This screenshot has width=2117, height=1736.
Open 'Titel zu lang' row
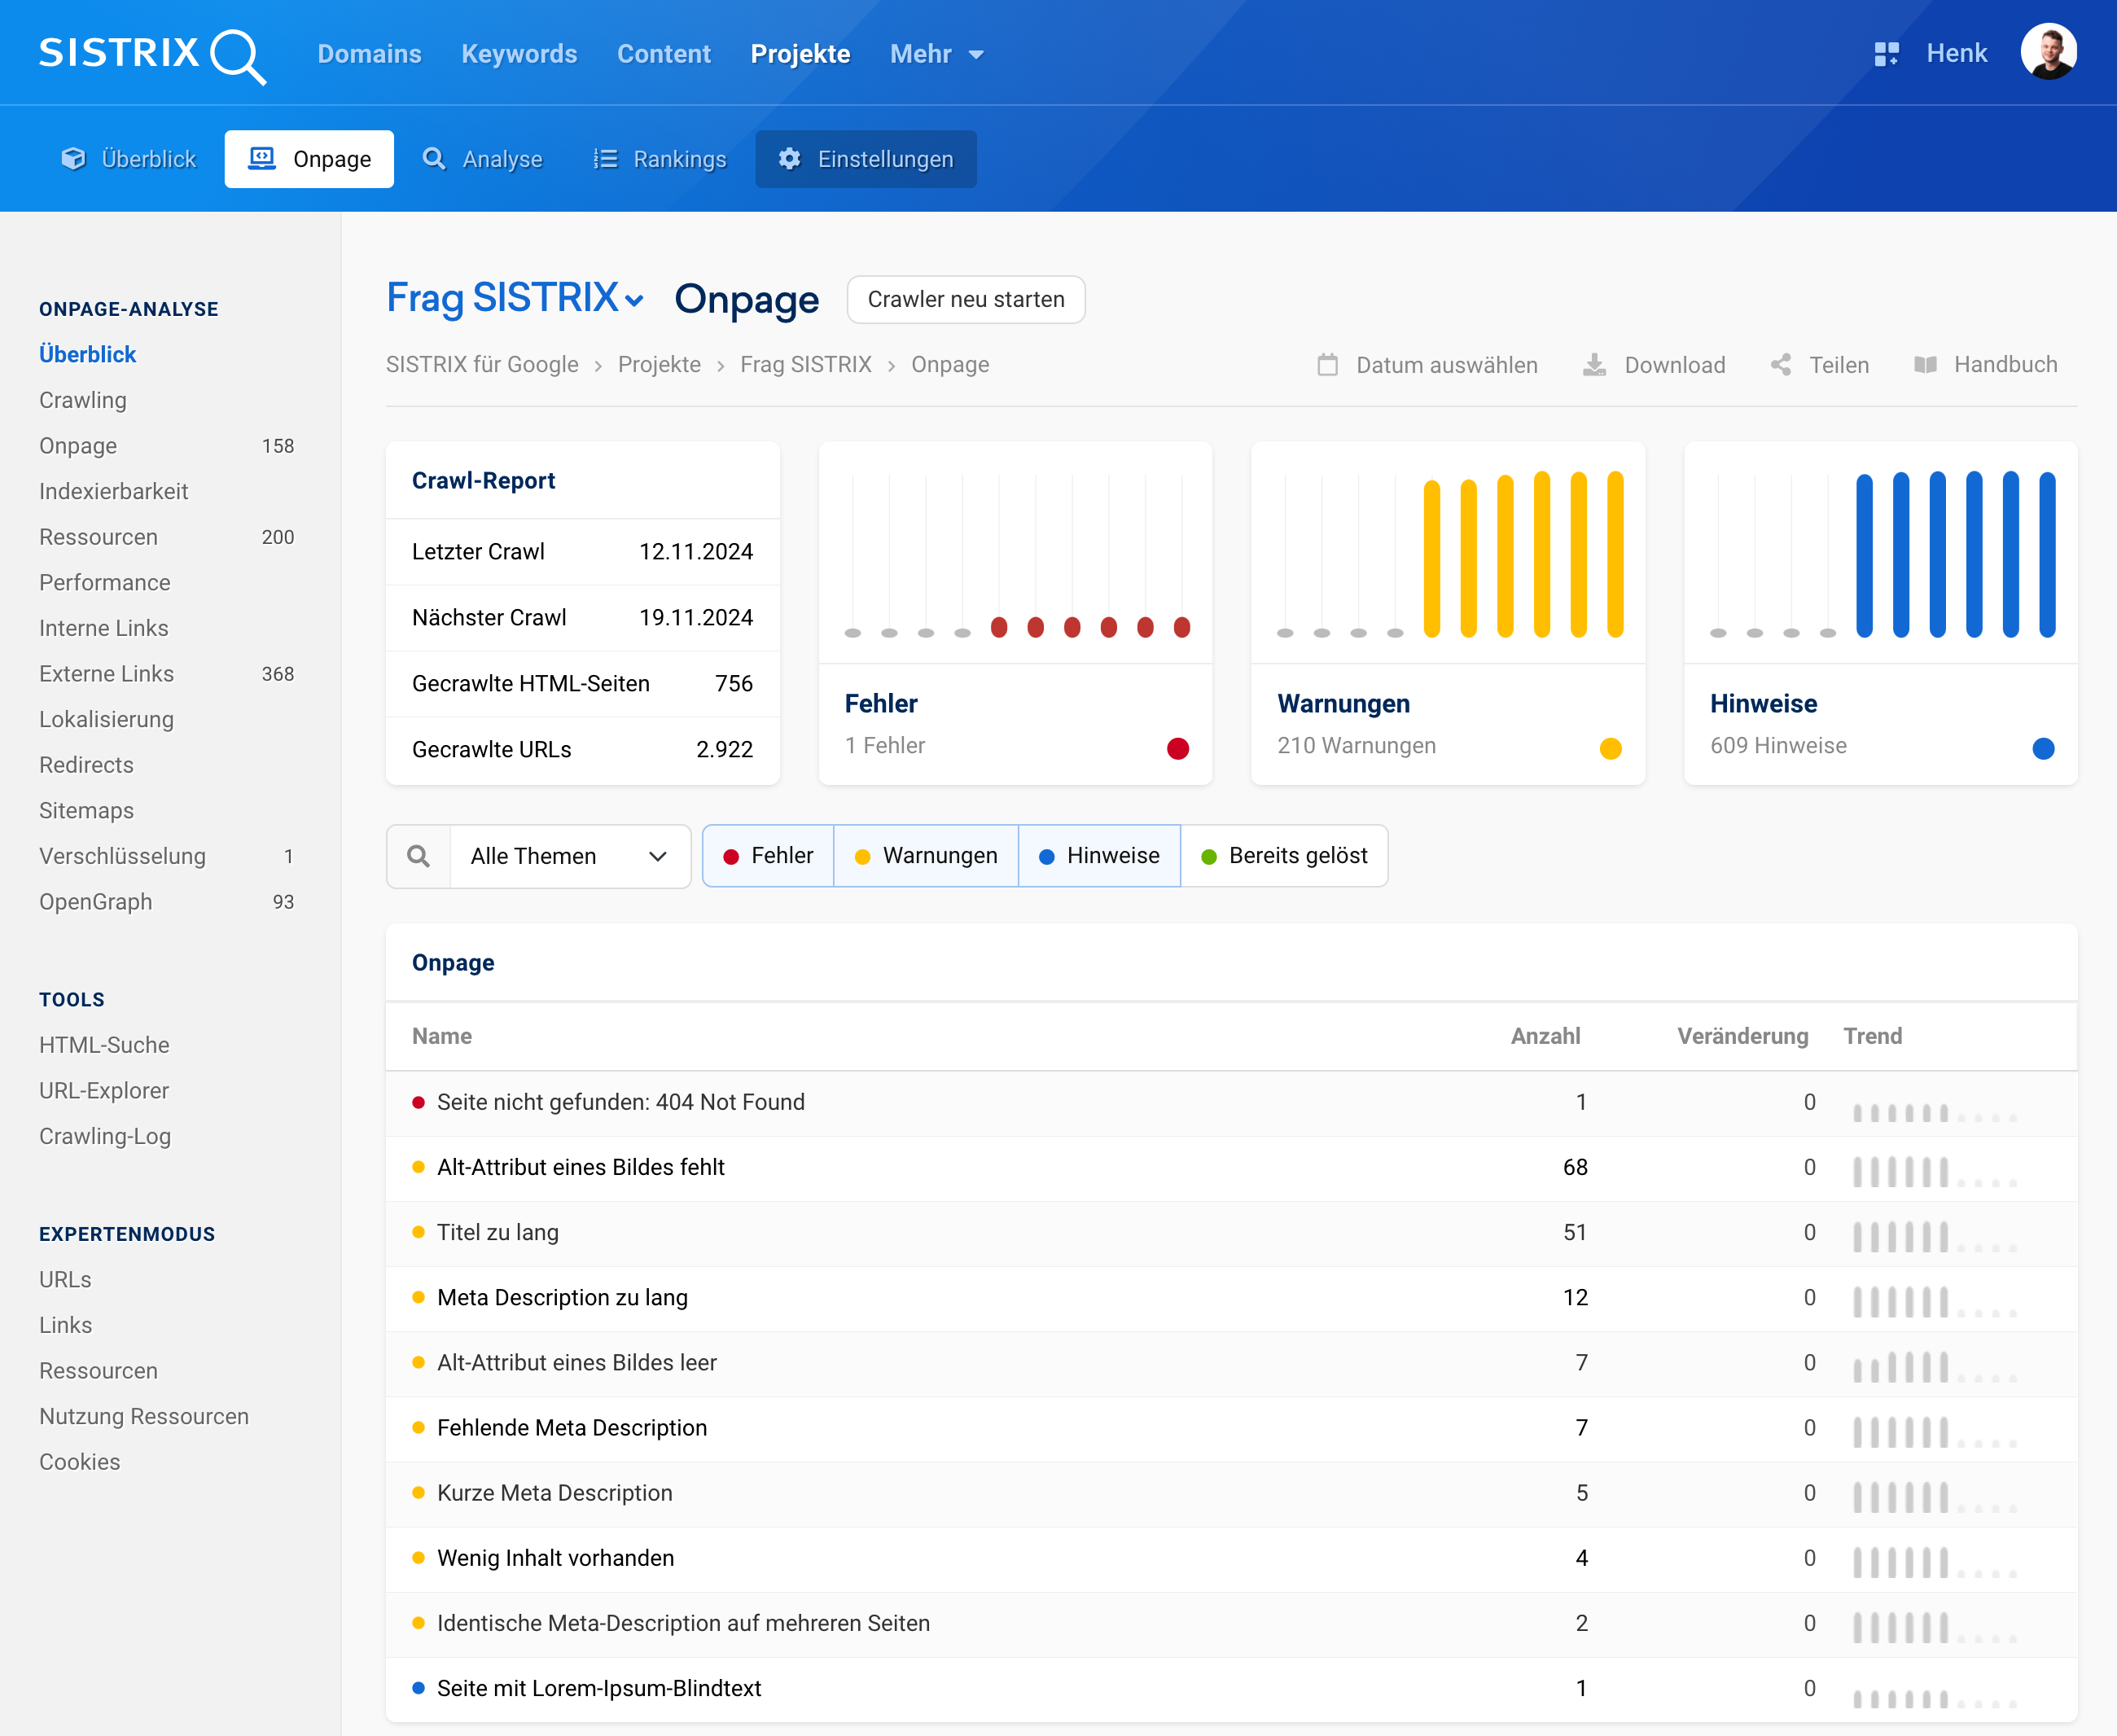(x=1231, y=1232)
